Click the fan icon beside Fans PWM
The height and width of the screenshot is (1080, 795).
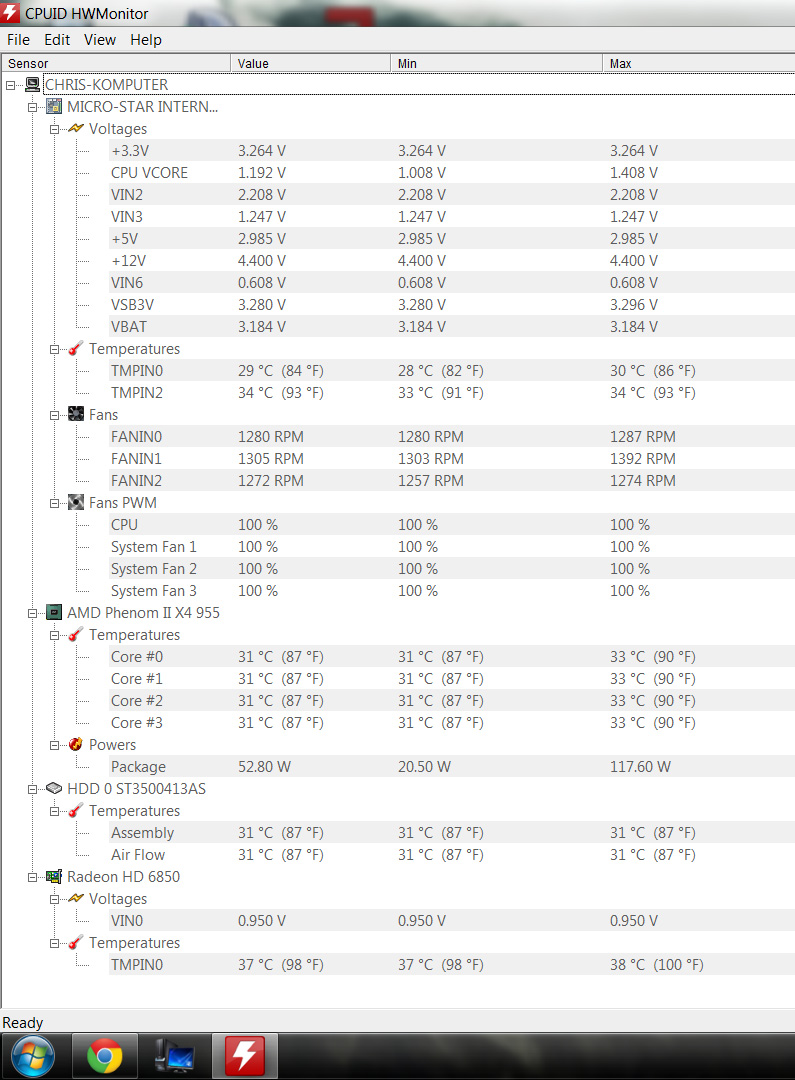pos(76,503)
